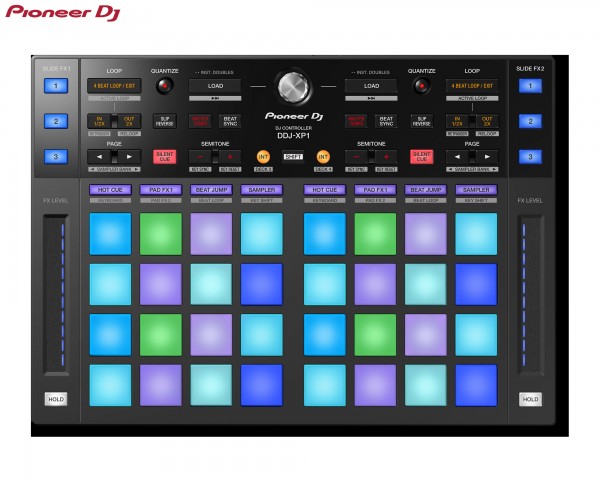Viewport: 600px width, 480px height.
Task: Click the red Pioneer DJ logo
Action: [x=63, y=13]
